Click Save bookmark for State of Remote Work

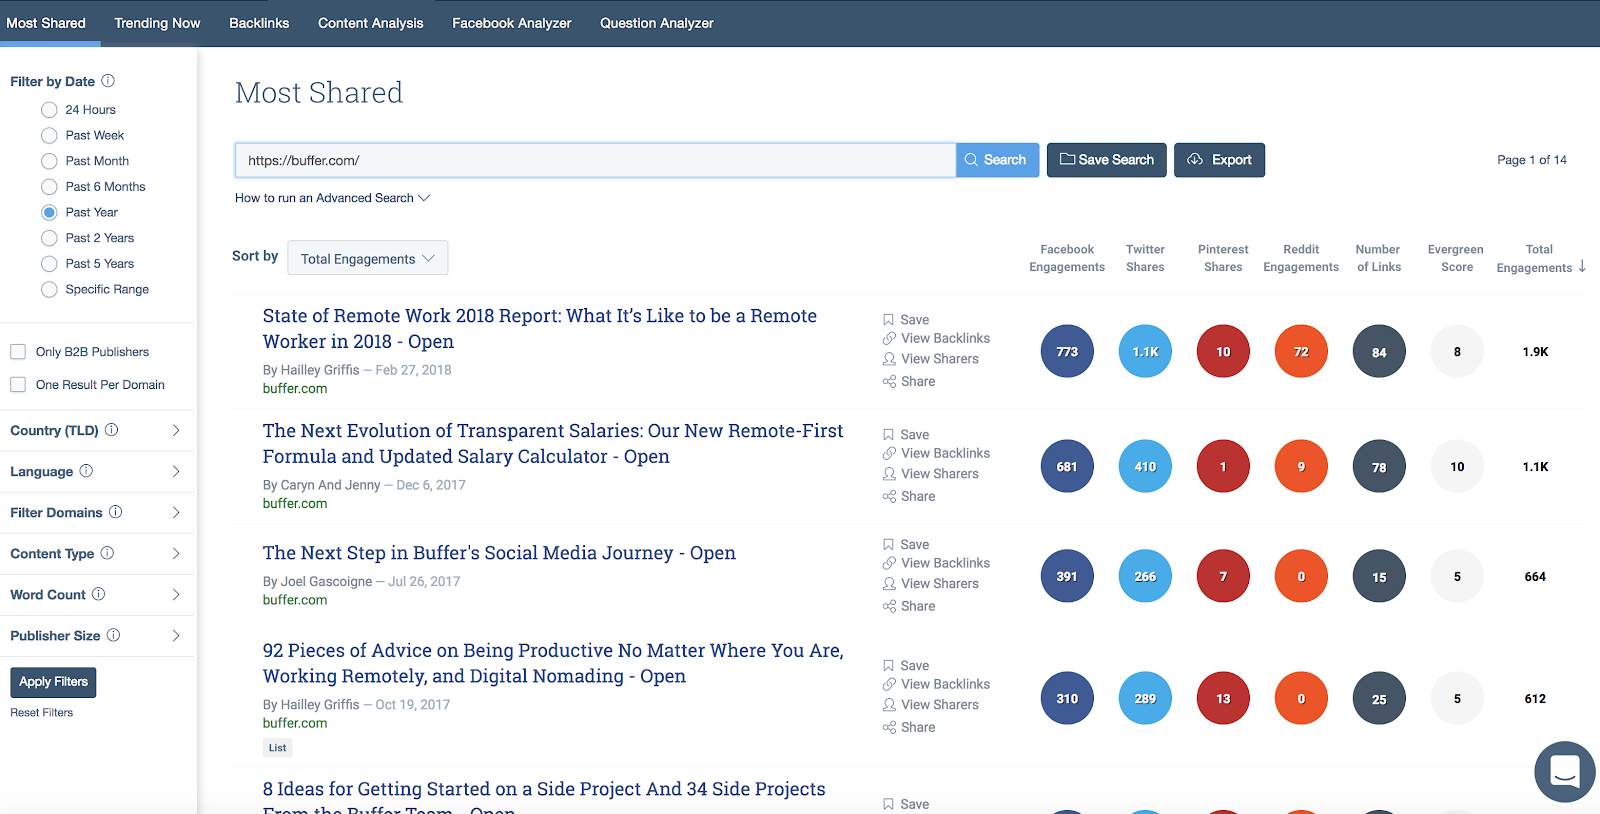[906, 320]
